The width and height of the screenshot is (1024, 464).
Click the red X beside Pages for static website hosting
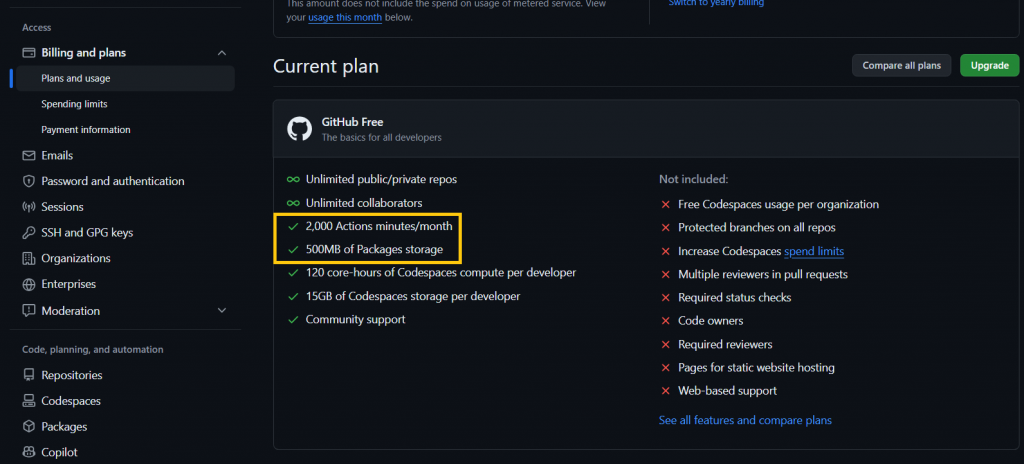(x=665, y=367)
